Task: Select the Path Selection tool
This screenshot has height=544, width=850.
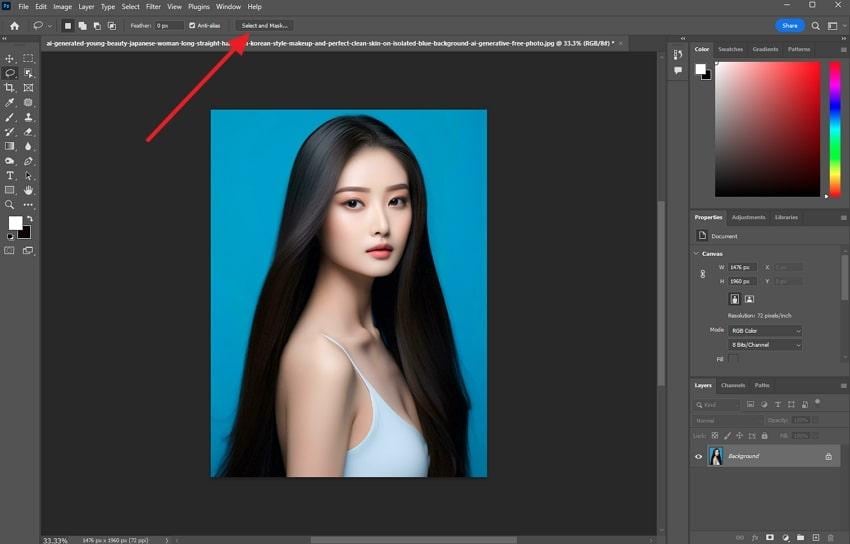Action: tap(28, 176)
